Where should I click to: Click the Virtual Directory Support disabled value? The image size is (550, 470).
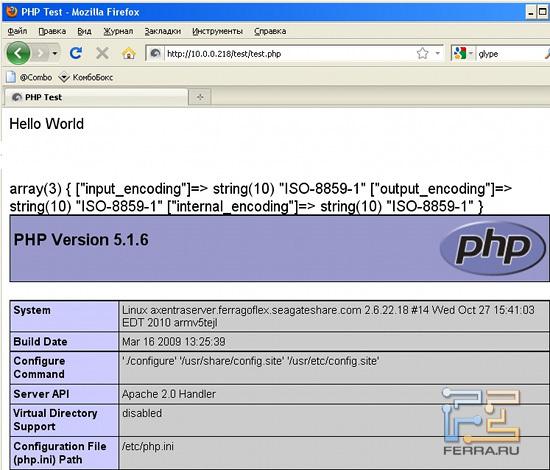(142, 413)
